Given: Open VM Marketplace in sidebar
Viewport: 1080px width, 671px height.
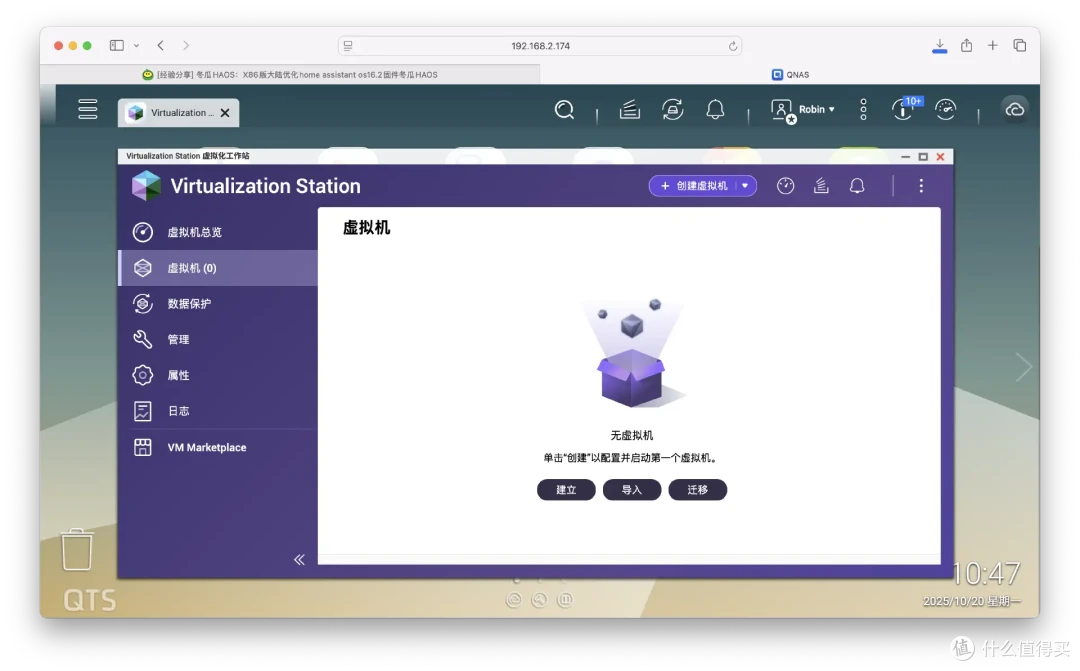Looking at the screenshot, I should [218, 448].
